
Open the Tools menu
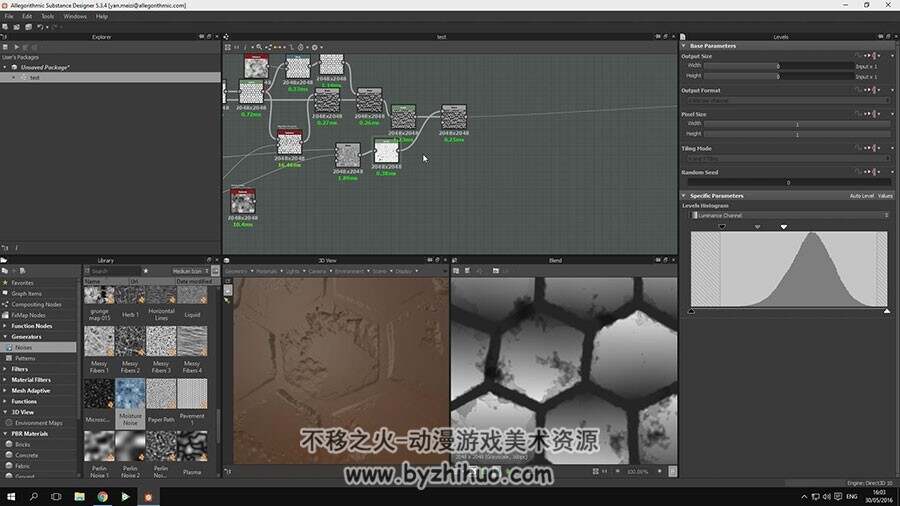point(48,17)
